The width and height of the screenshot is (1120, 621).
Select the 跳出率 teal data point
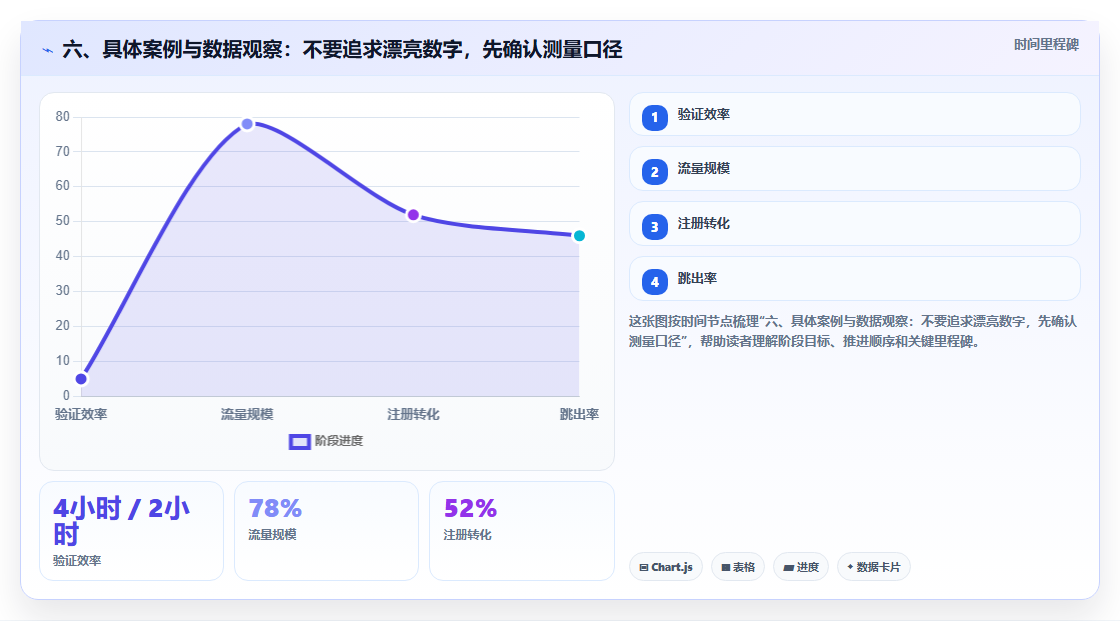[x=579, y=236]
